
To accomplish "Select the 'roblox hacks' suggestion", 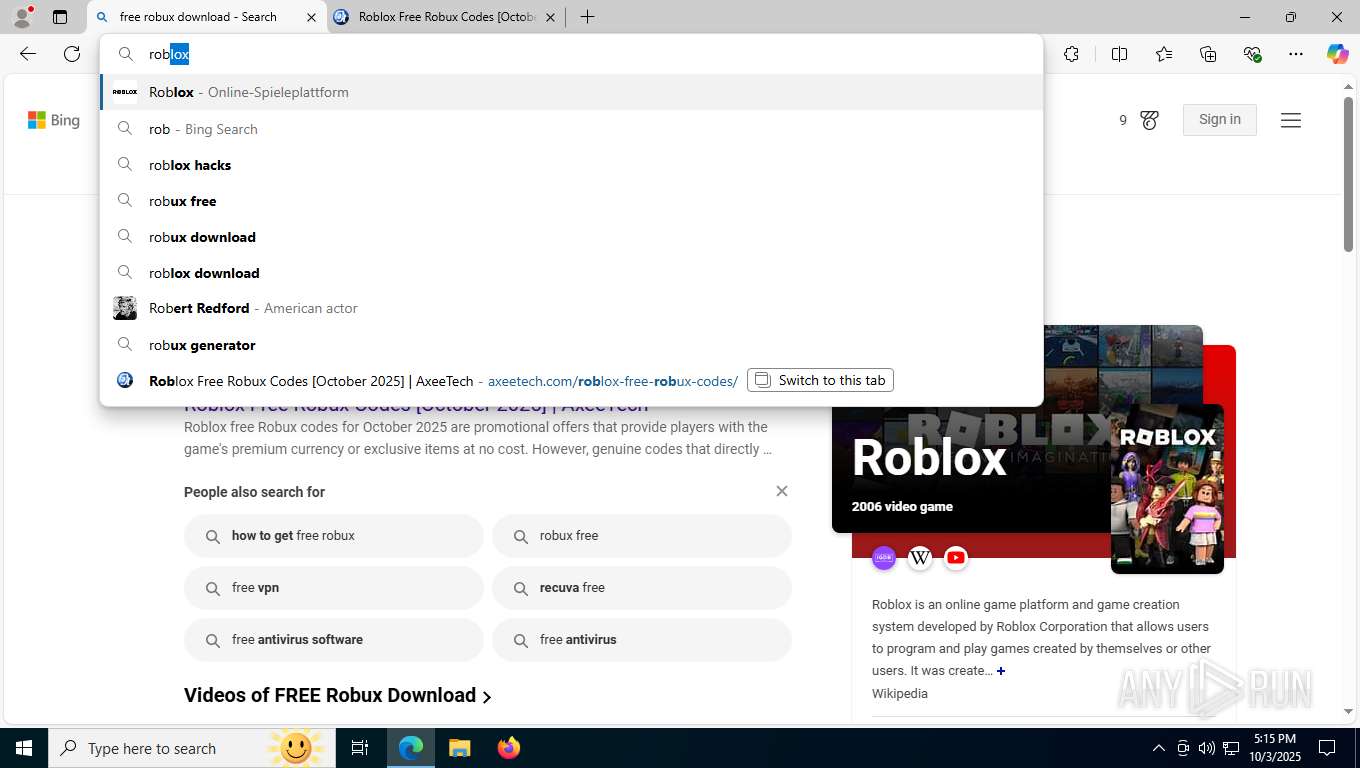I will click(571, 165).
